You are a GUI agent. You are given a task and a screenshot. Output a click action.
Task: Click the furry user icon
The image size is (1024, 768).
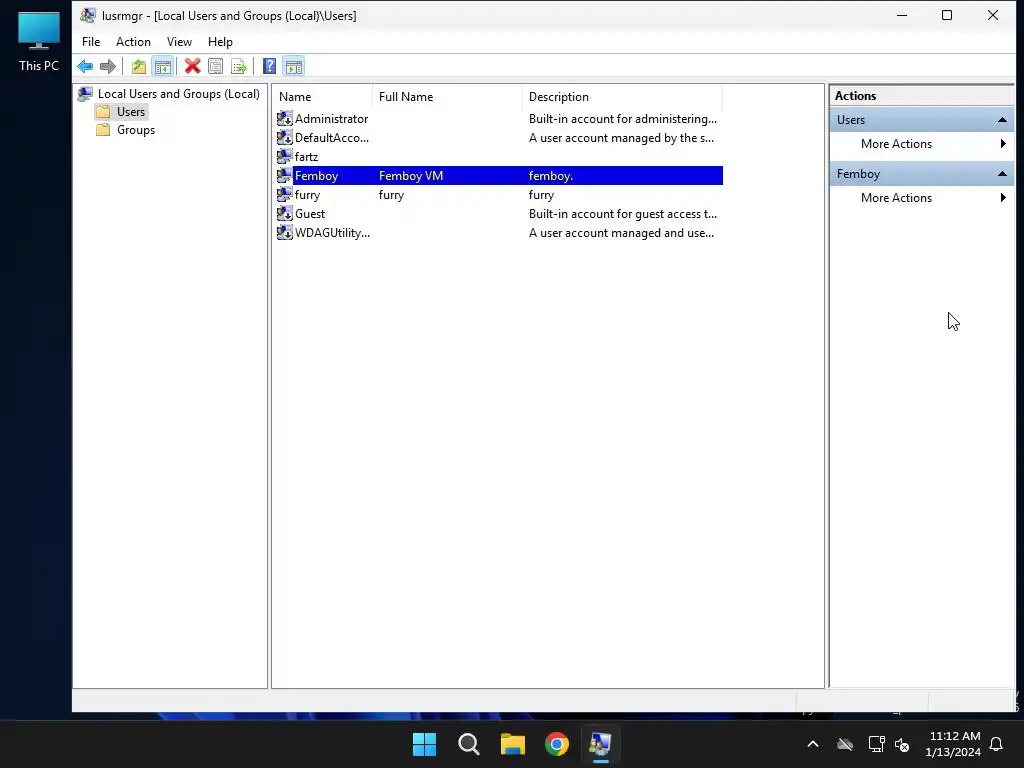(x=285, y=194)
